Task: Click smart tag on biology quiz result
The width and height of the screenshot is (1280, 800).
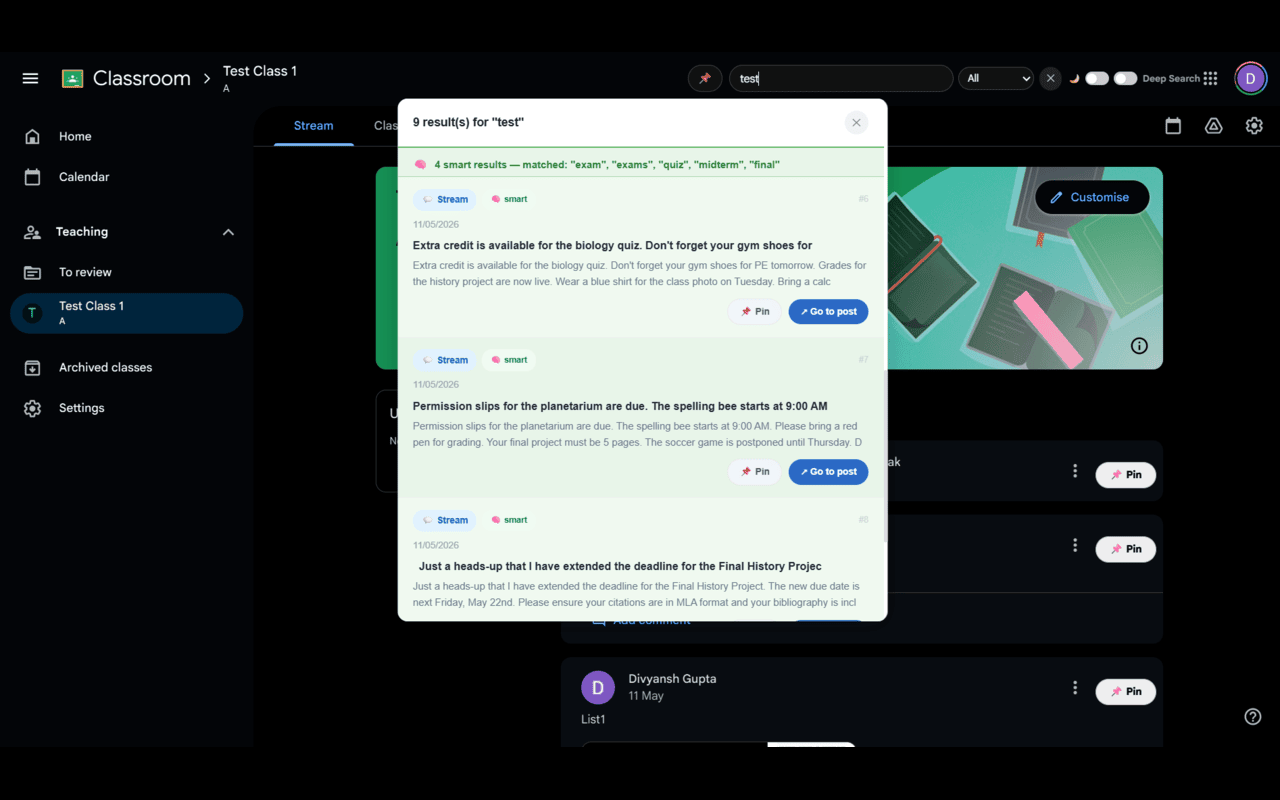Action: (509, 199)
